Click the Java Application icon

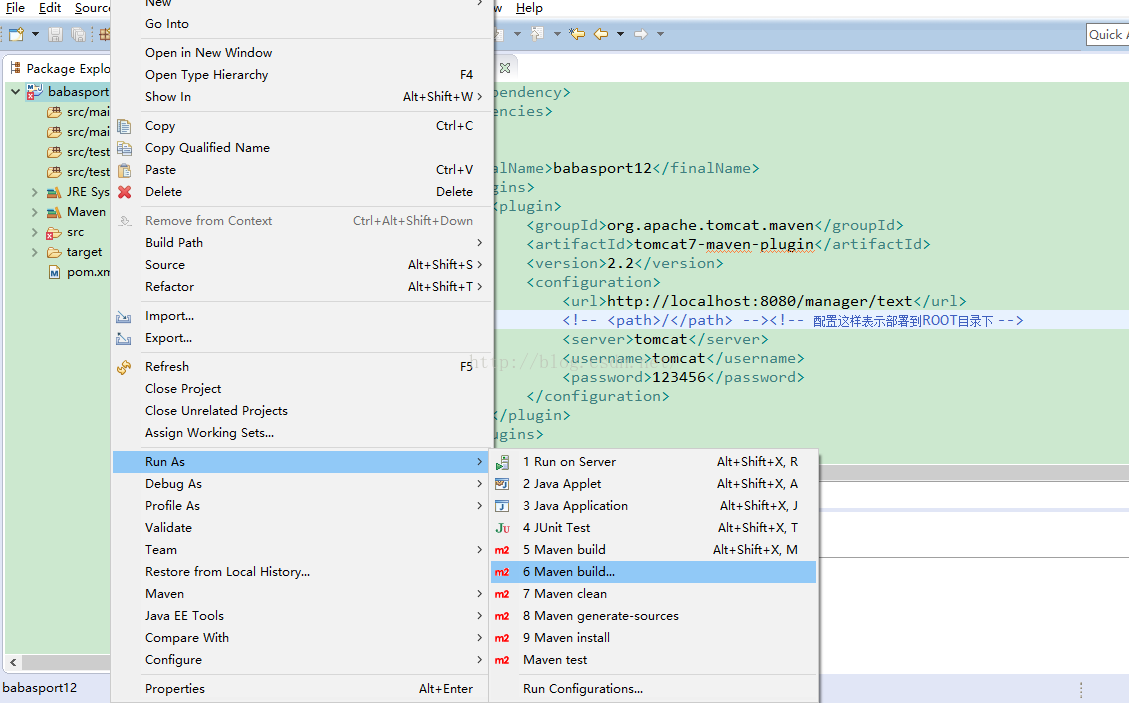[503, 506]
